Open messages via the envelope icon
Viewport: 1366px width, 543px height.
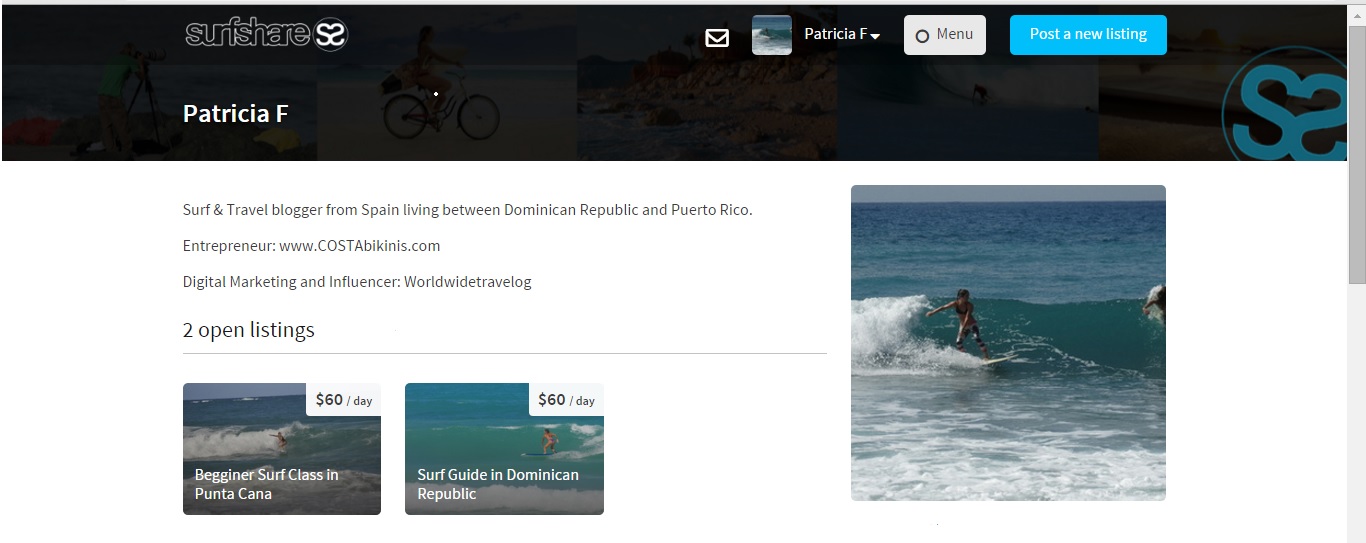click(717, 38)
